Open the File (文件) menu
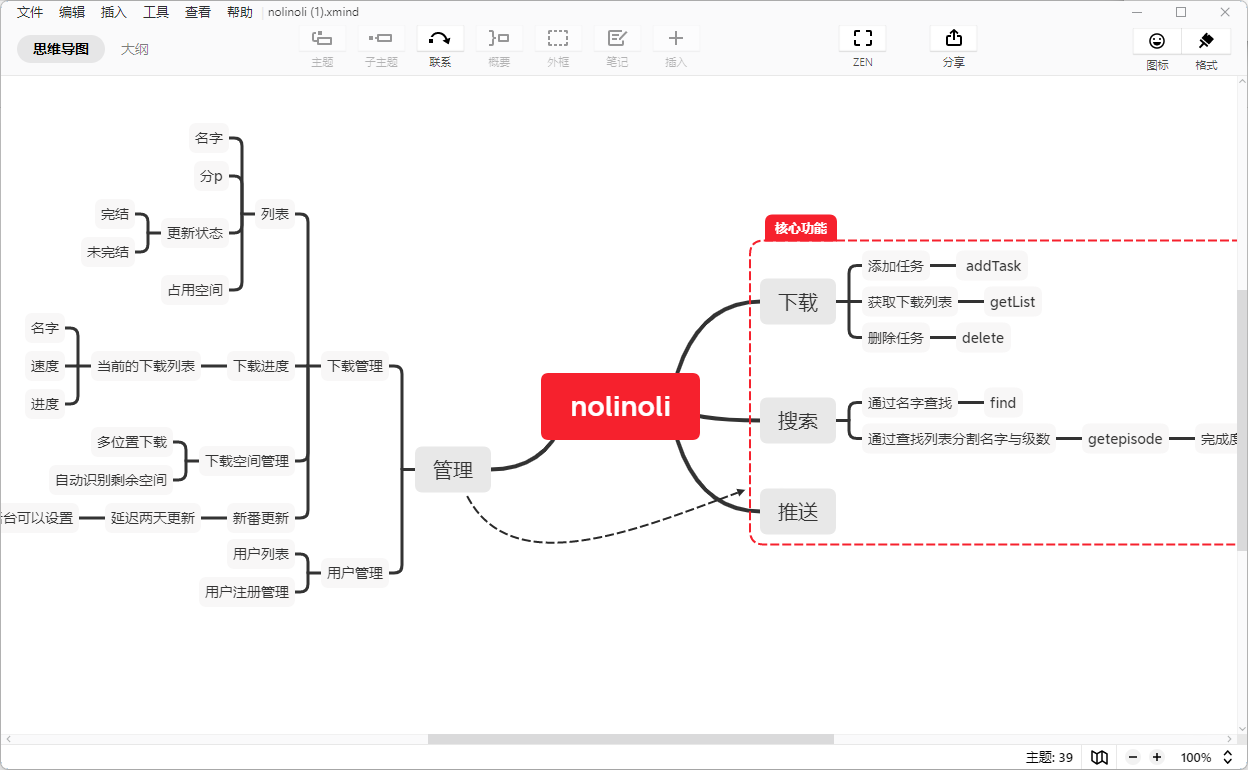Image resolution: width=1248 pixels, height=770 pixels. pos(30,12)
